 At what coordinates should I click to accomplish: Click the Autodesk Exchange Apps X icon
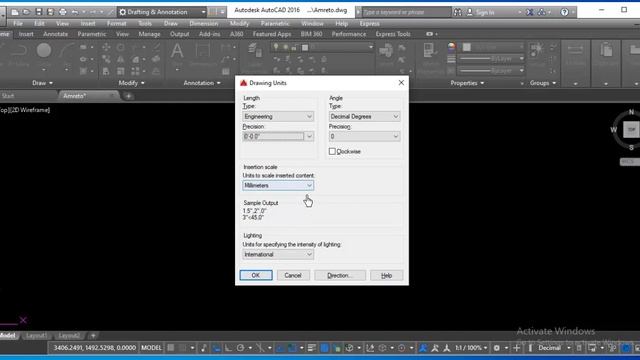[529, 12]
